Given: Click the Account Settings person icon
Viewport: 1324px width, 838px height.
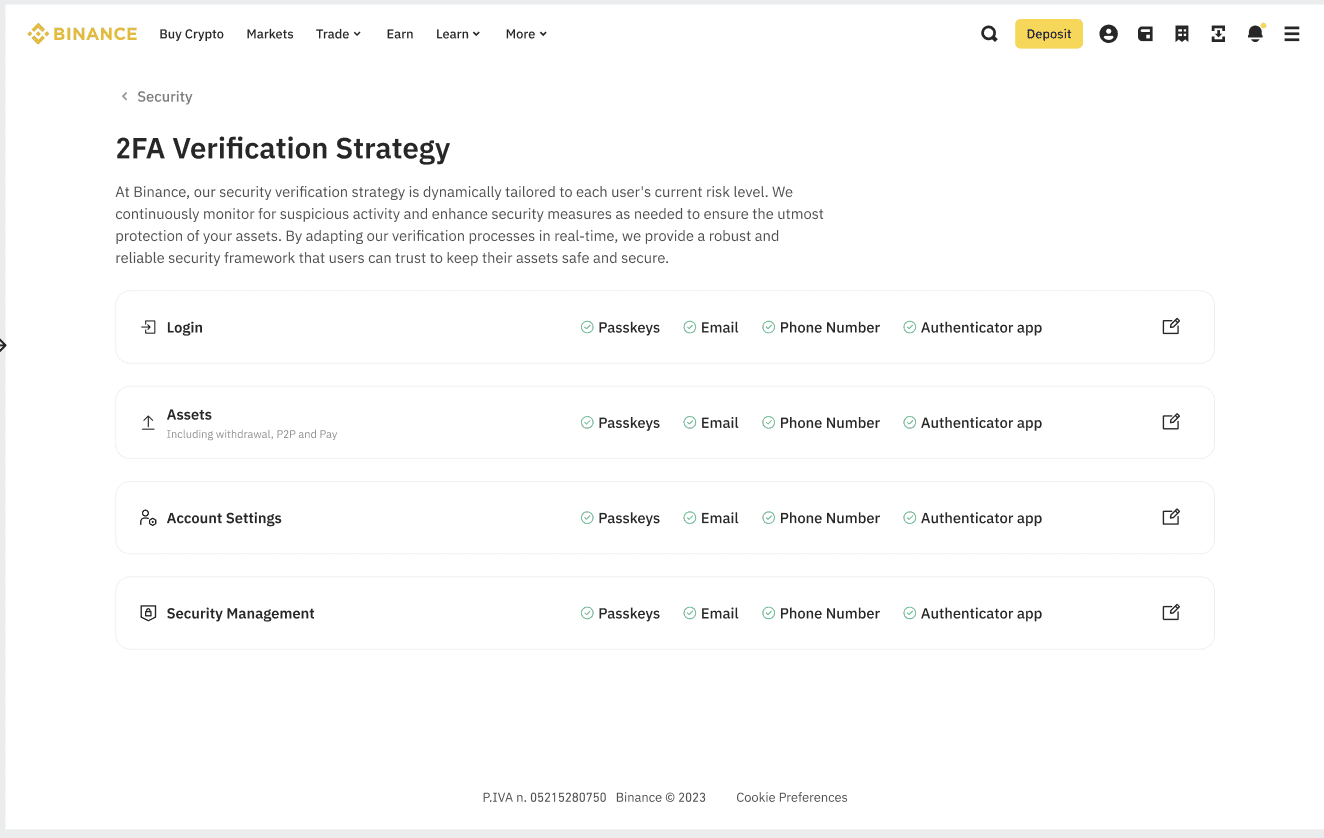Looking at the screenshot, I should point(148,518).
